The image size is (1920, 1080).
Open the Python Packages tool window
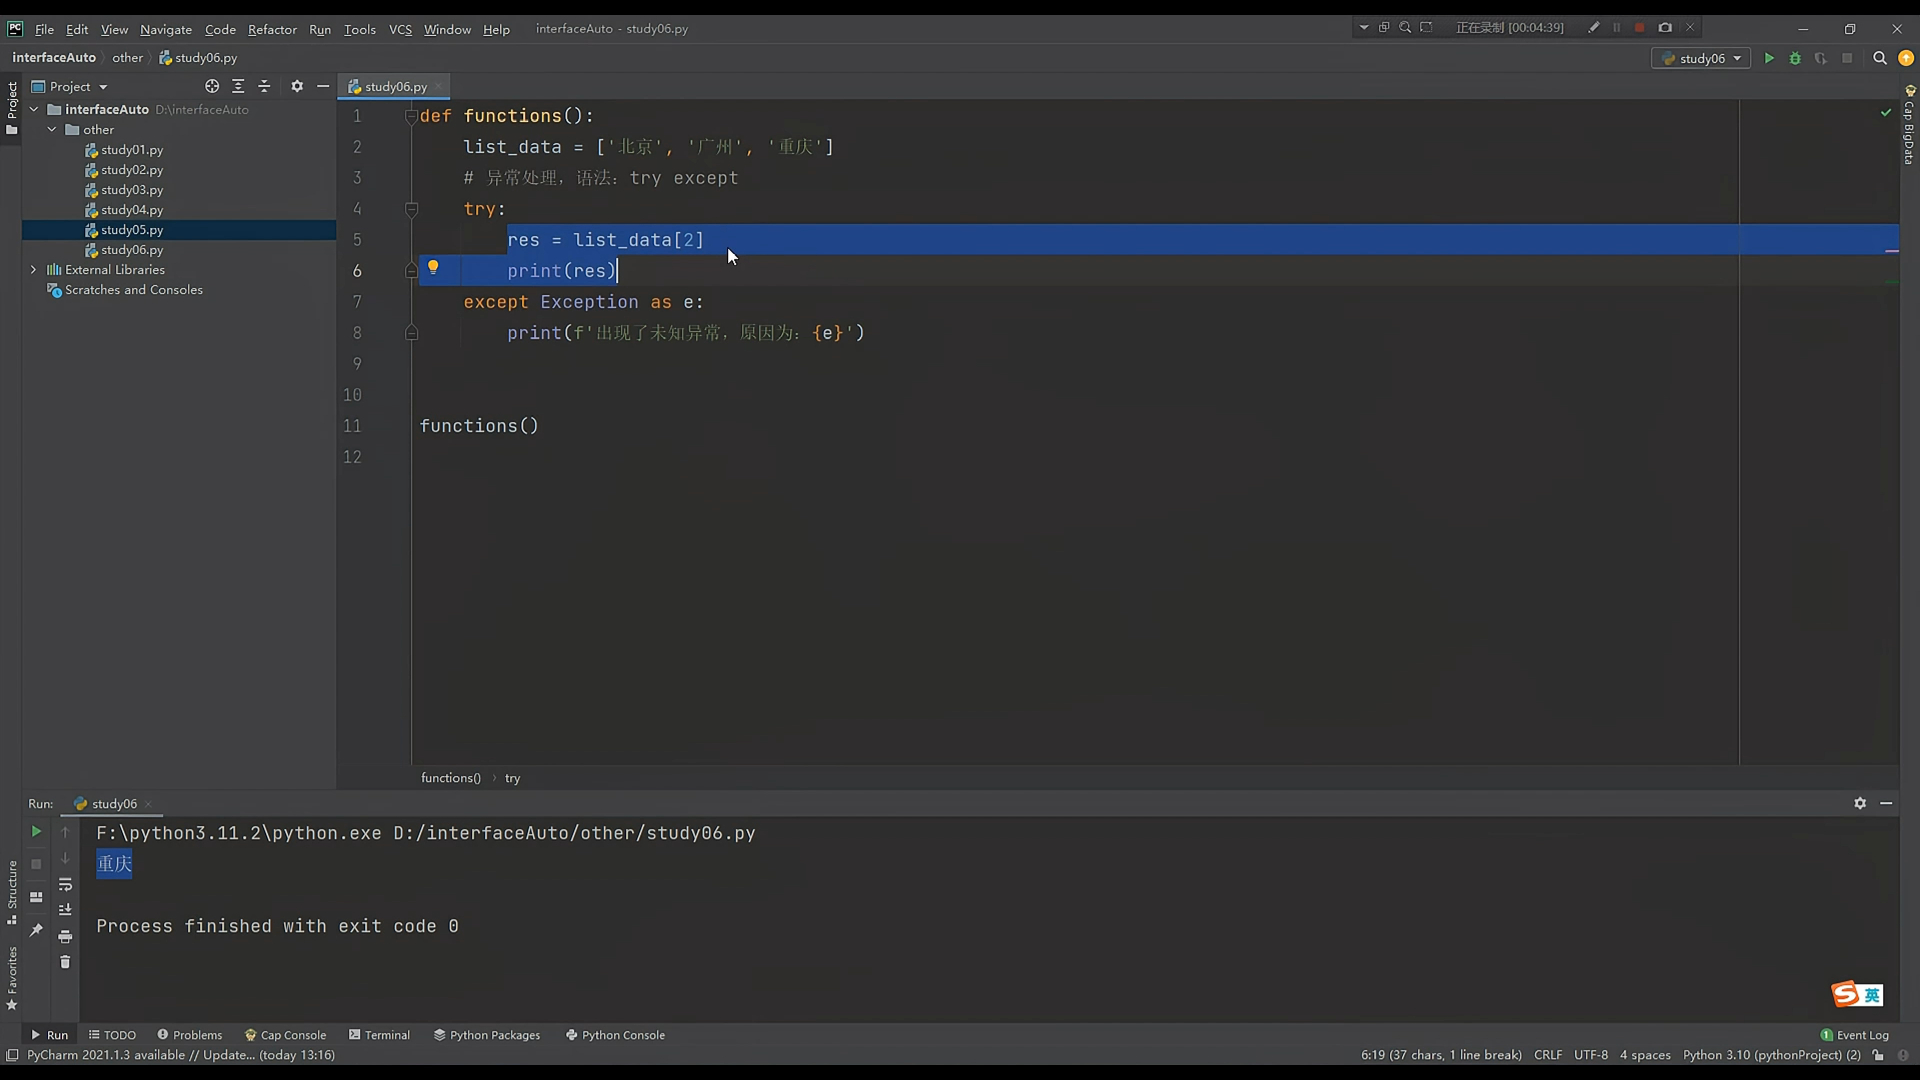[487, 1035]
